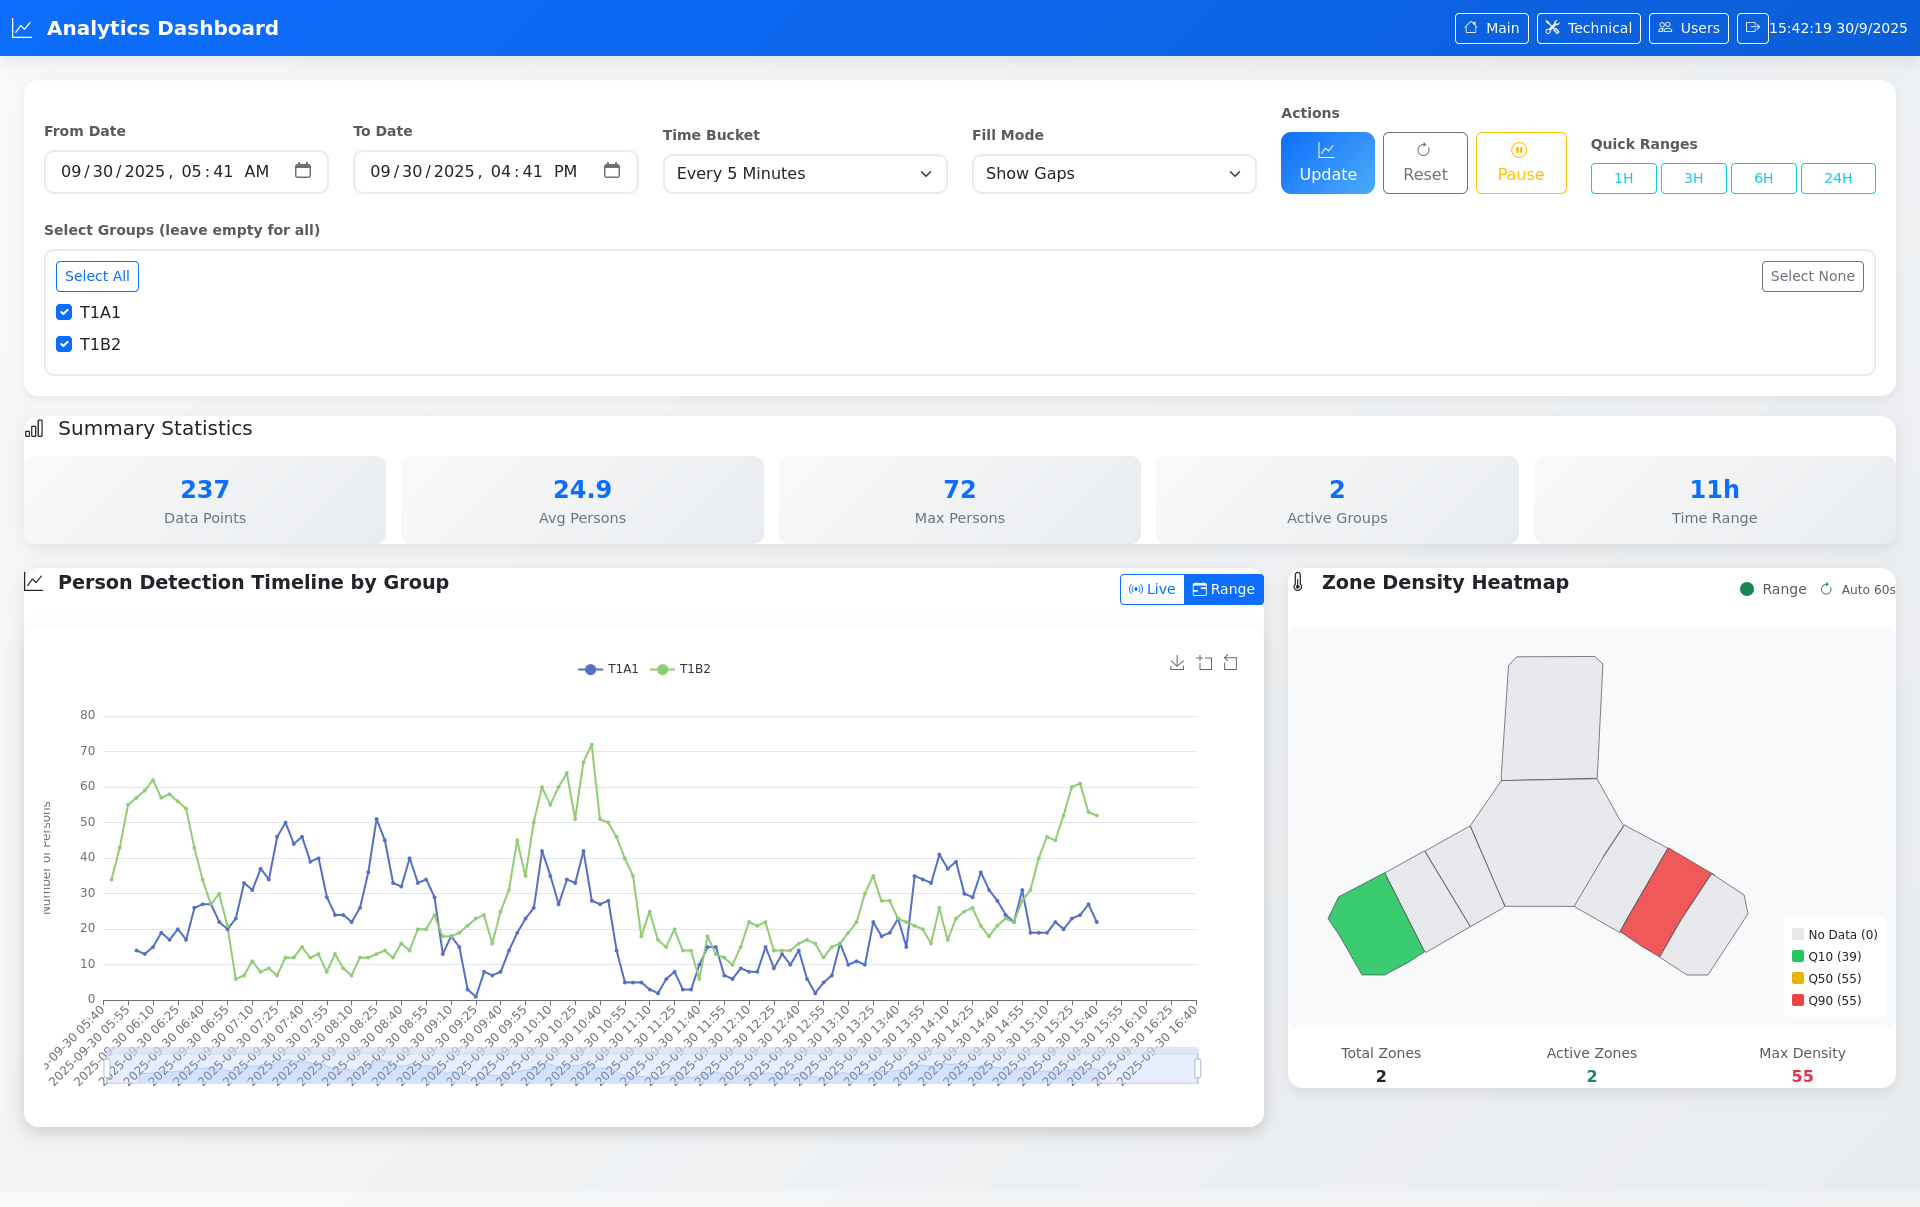Download chart as image icon
This screenshot has height=1207, width=1920.
point(1177,663)
